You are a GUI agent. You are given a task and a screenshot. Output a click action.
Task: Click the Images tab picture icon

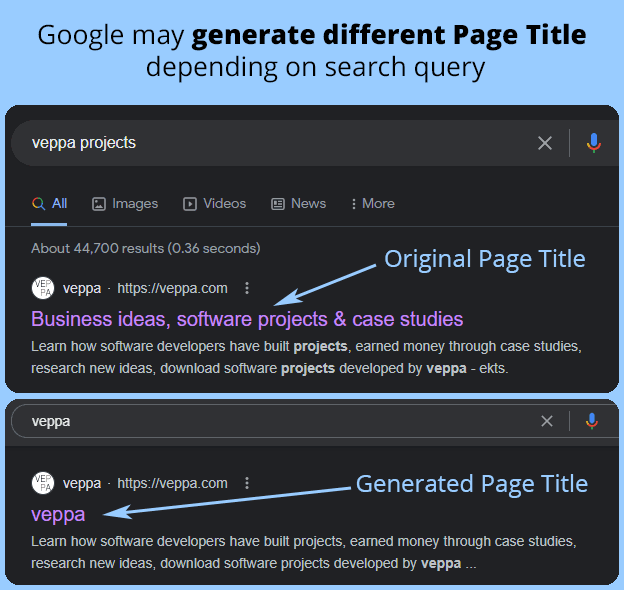coord(99,204)
